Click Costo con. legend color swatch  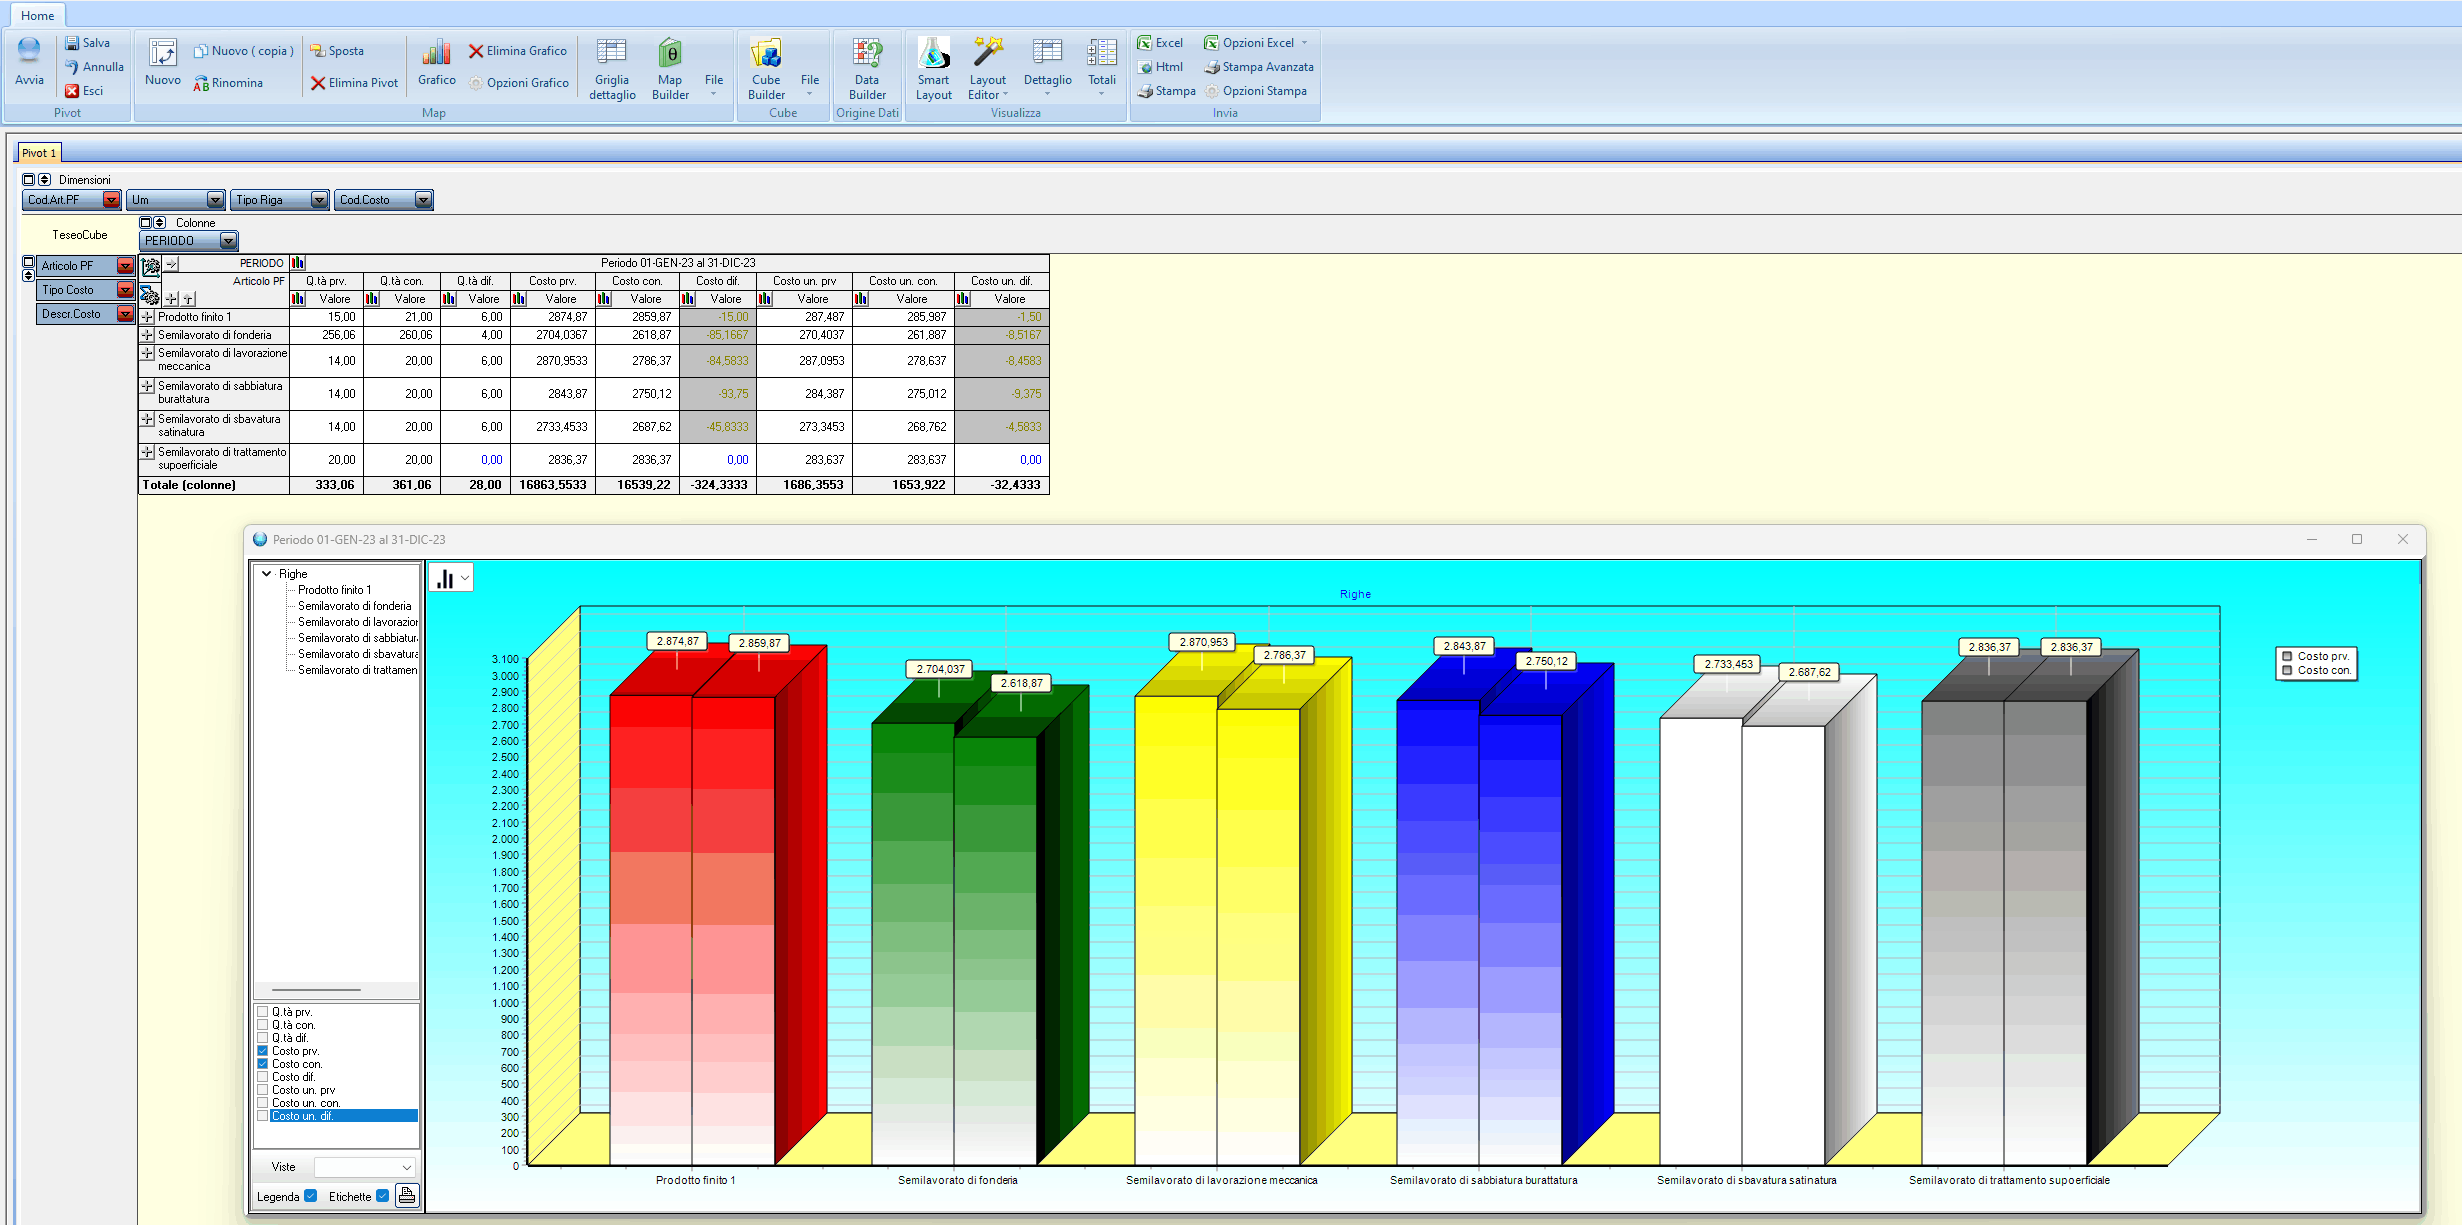2287,671
